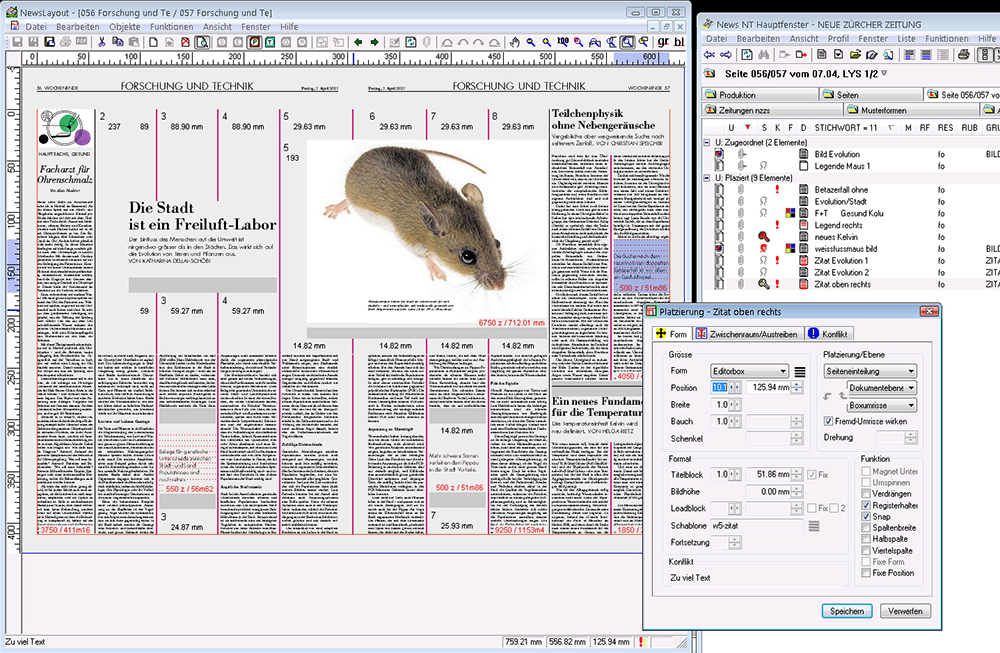Click the mouse photo on the page layout
Image resolution: width=1000 pixels, height=653 pixels.
427,231
